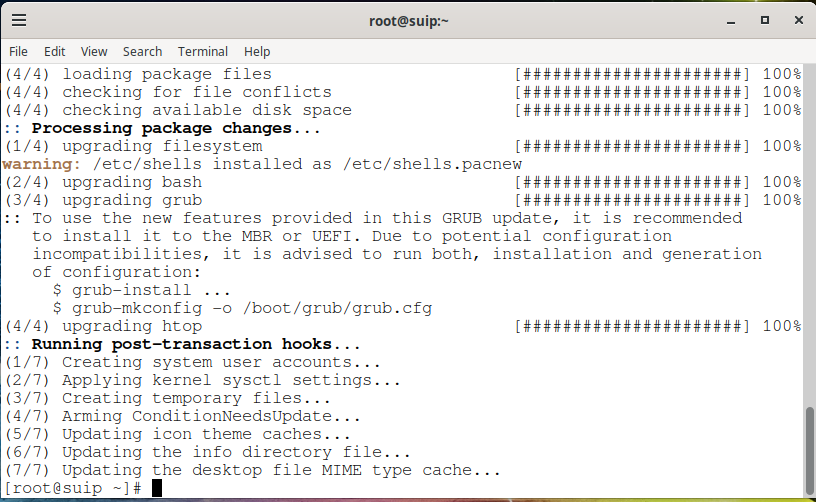Maximize the terminal window
Screen dimensions: 816x502
click(764, 20)
